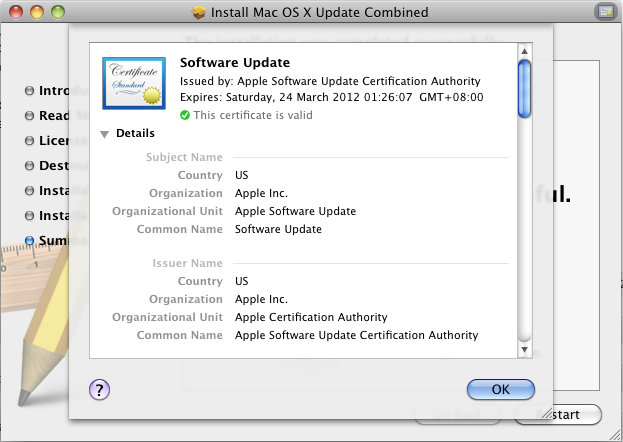Click the 'Expires: Saturday, 24 March 2012' line
Image resolution: width=623 pixels, height=442 pixels.
(x=332, y=97)
